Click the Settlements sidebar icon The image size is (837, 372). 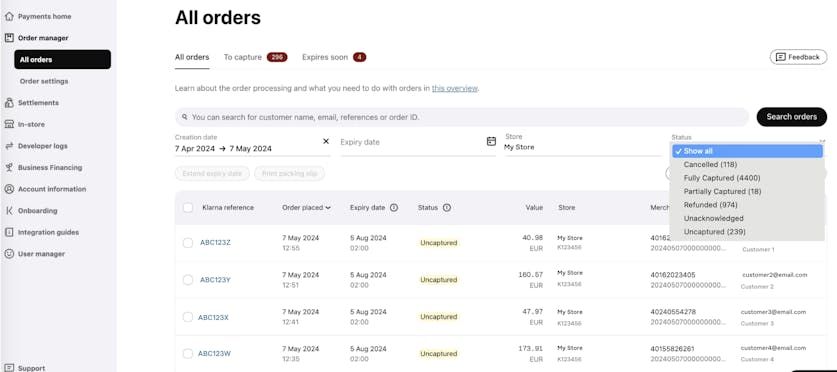click(9, 103)
